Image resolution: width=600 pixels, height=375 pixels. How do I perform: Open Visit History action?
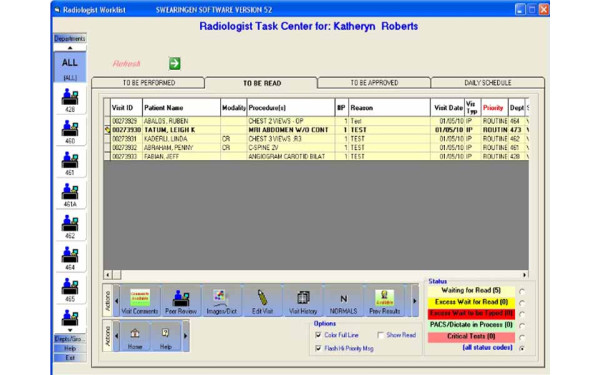tap(303, 301)
